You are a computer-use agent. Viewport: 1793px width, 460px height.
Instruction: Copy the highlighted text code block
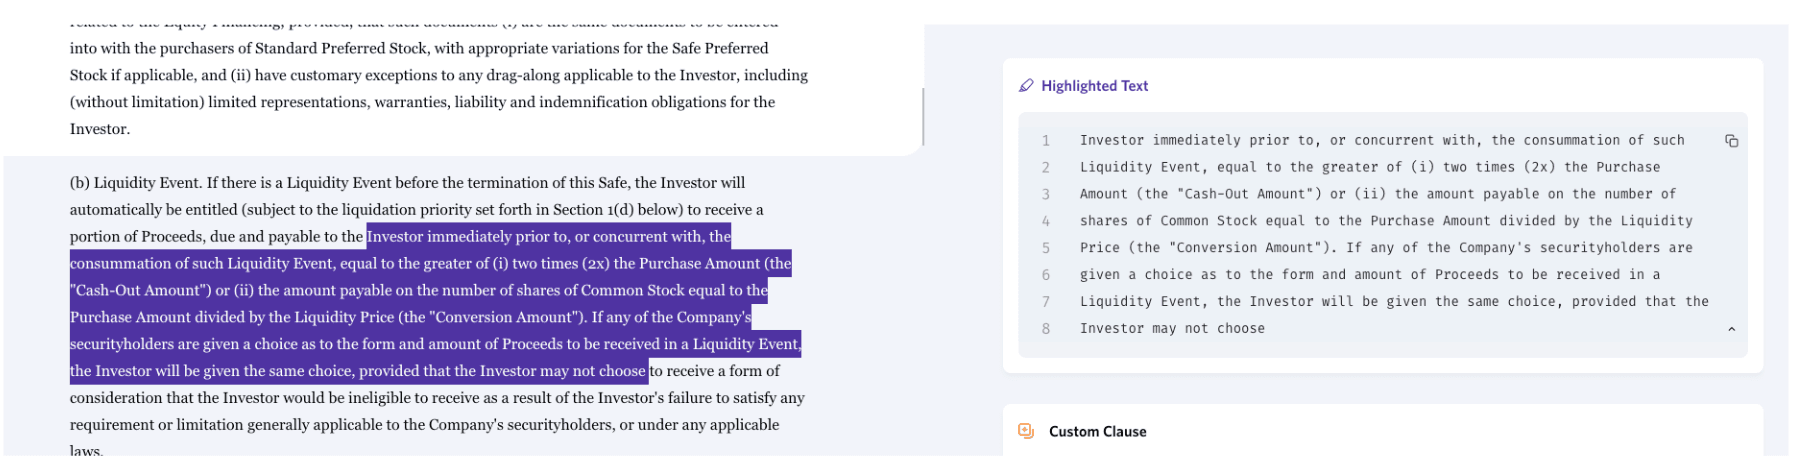[1731, 141]
